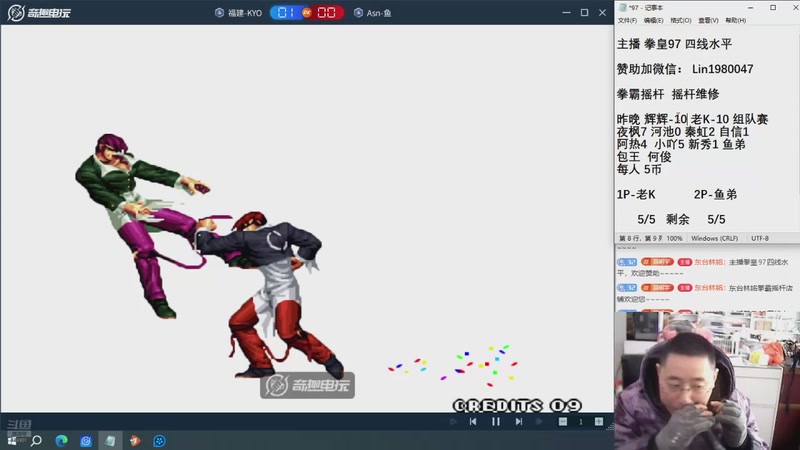Image resolution: width=800 pixels, height=450 pixels.
Task: Minimize the 奇趣电玩 game window
Action: 566,12
